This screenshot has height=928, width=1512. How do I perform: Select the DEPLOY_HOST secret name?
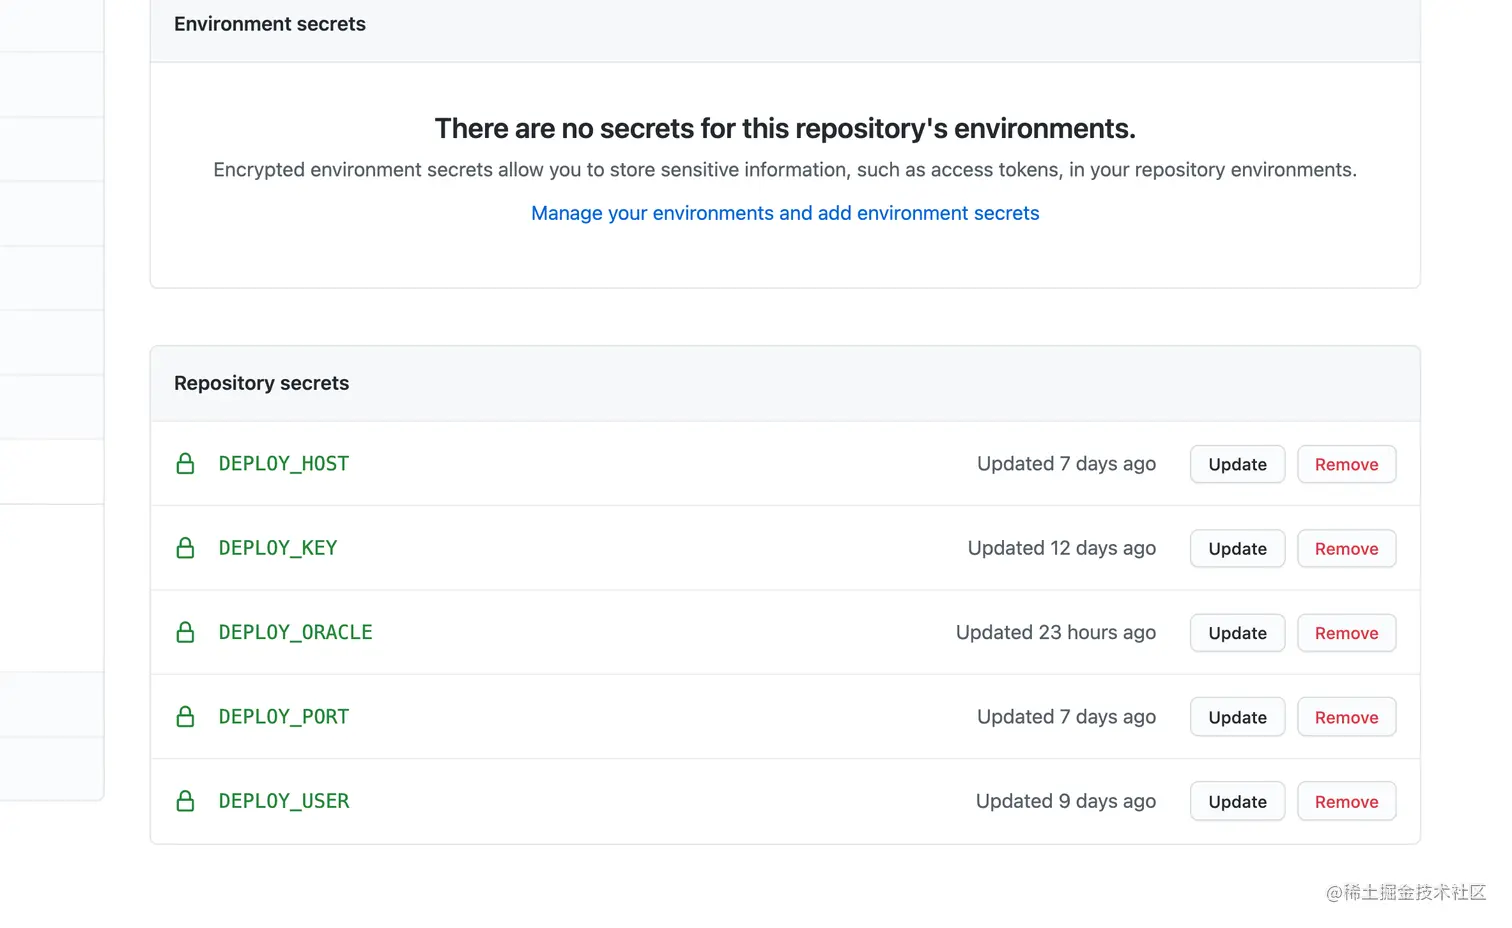[283, 463]
